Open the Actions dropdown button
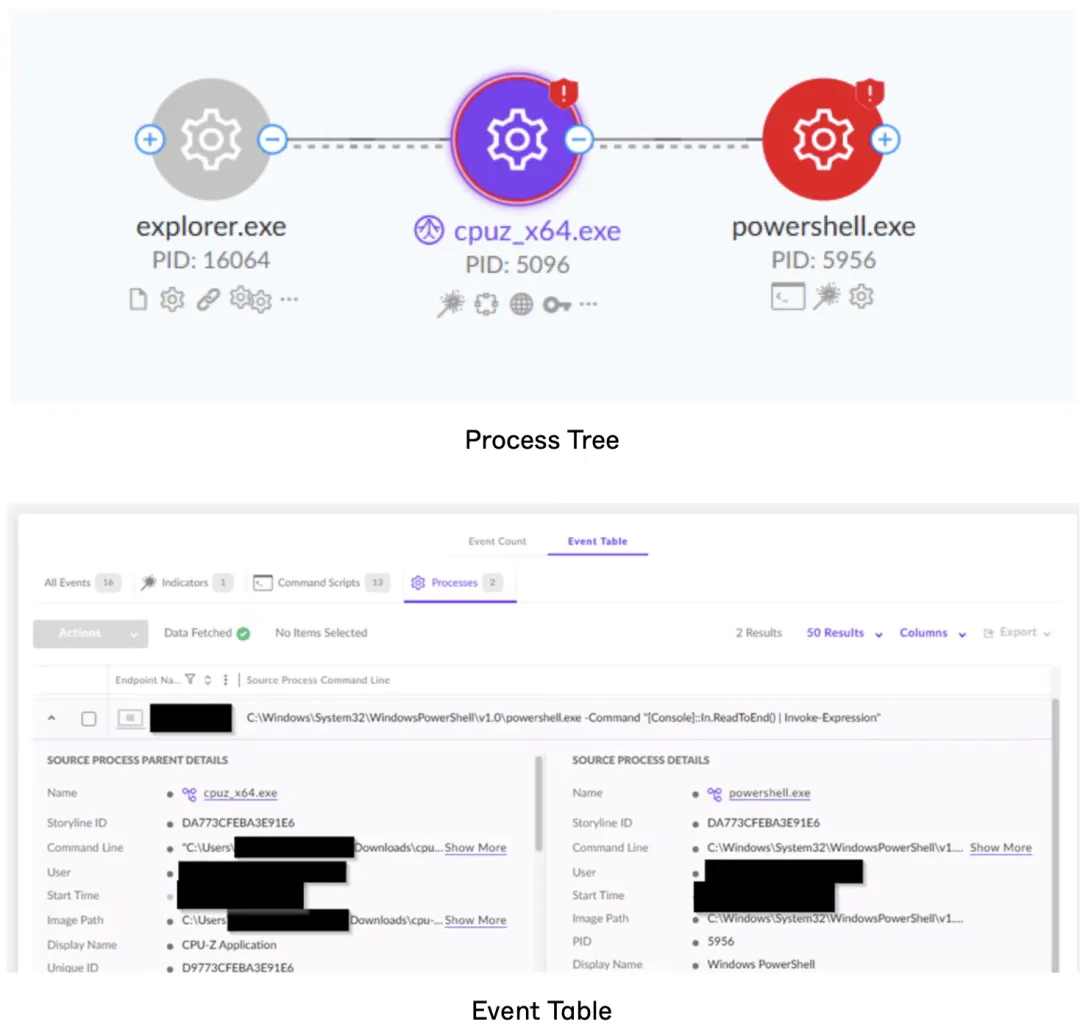Image resolution: width=1080 pixels, height=1027 pixels. (x=90, y=633)
